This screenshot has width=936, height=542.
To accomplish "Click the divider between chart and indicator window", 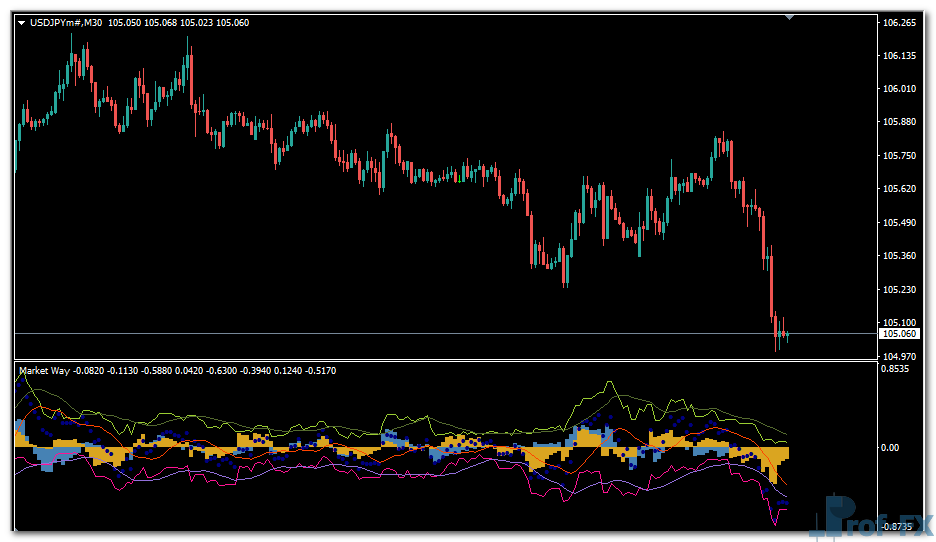I will 440,360.
